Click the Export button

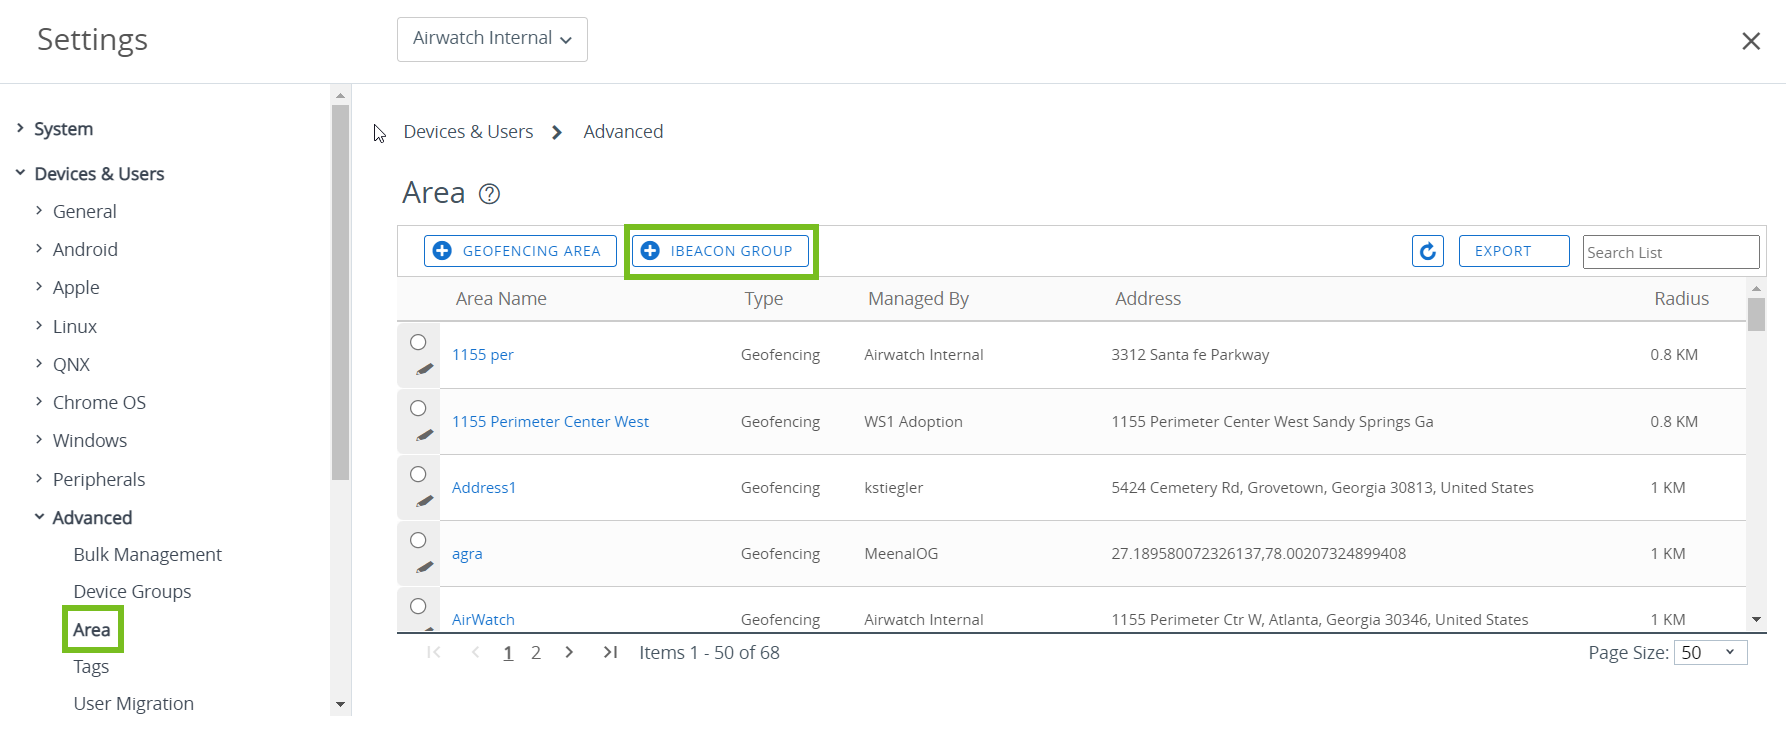(x=1514, y=251)
